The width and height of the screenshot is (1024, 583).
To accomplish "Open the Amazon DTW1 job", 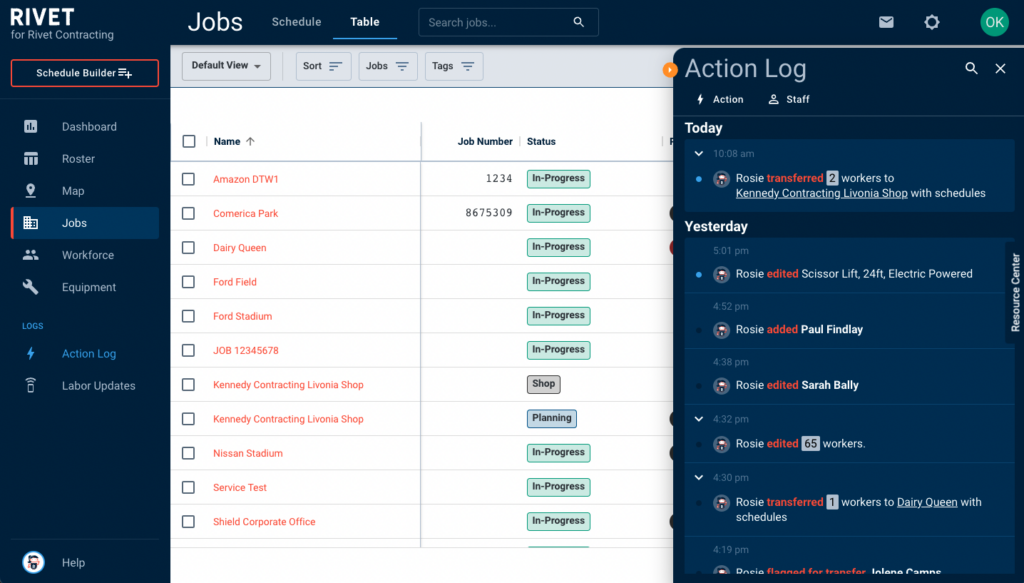I will click(246, 179).
